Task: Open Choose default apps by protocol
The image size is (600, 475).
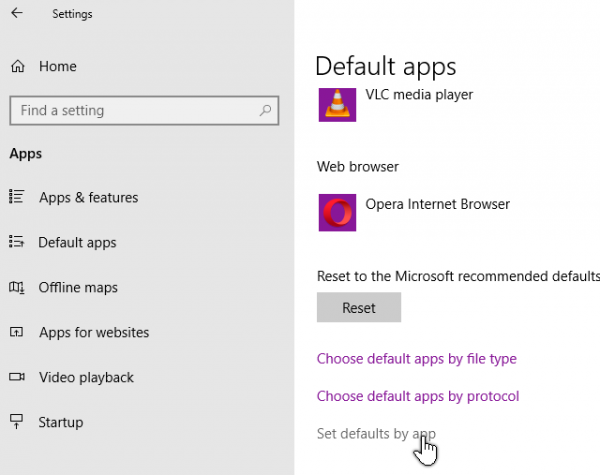Action: [x=418, y=397]
